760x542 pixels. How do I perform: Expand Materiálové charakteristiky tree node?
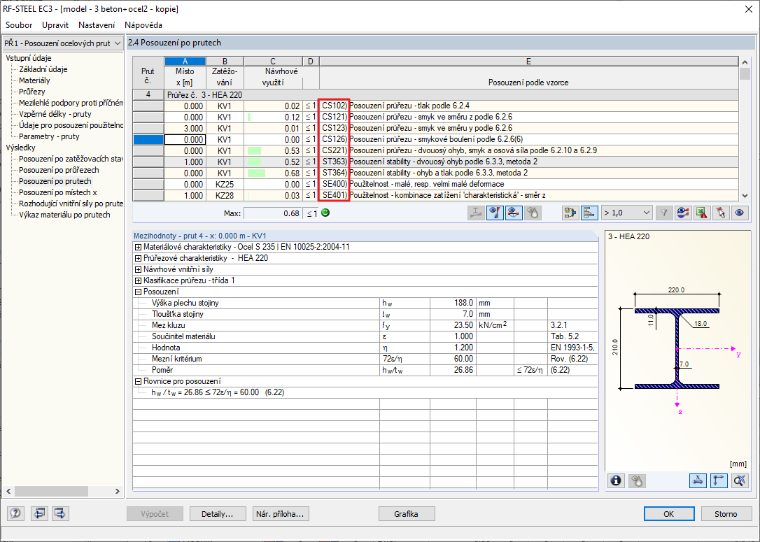pyautogui.click(x=138, y=247)
